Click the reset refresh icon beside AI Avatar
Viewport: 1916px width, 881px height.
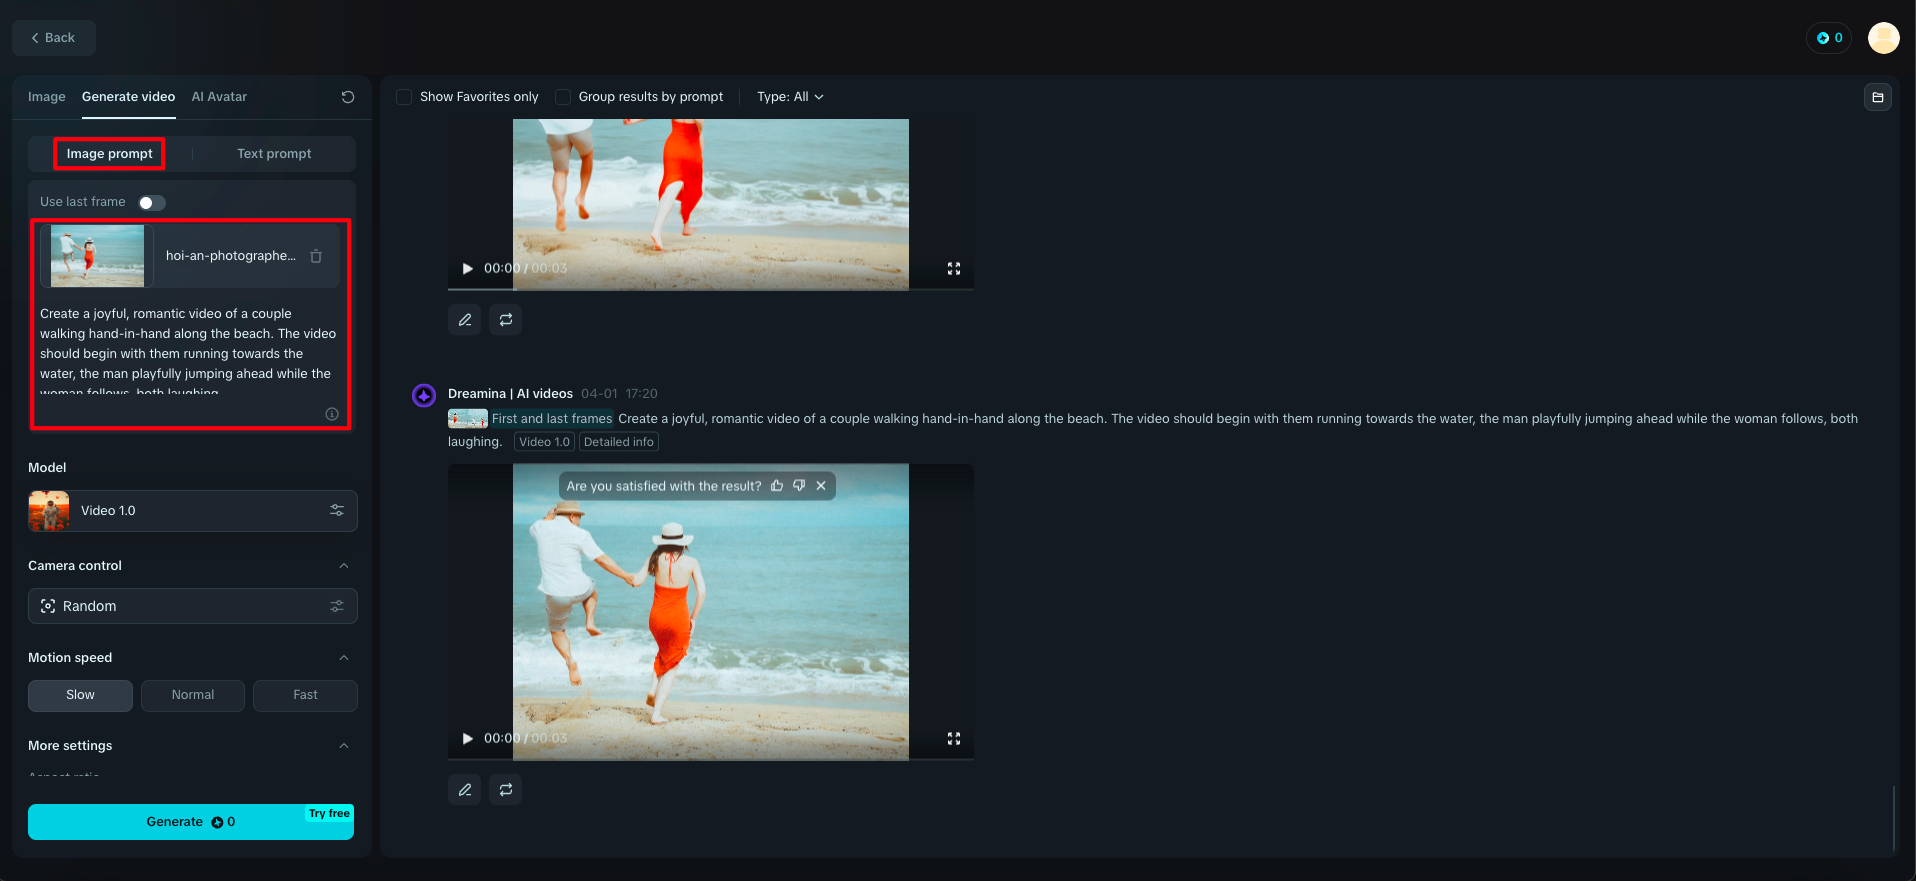(x=348, y=97)
